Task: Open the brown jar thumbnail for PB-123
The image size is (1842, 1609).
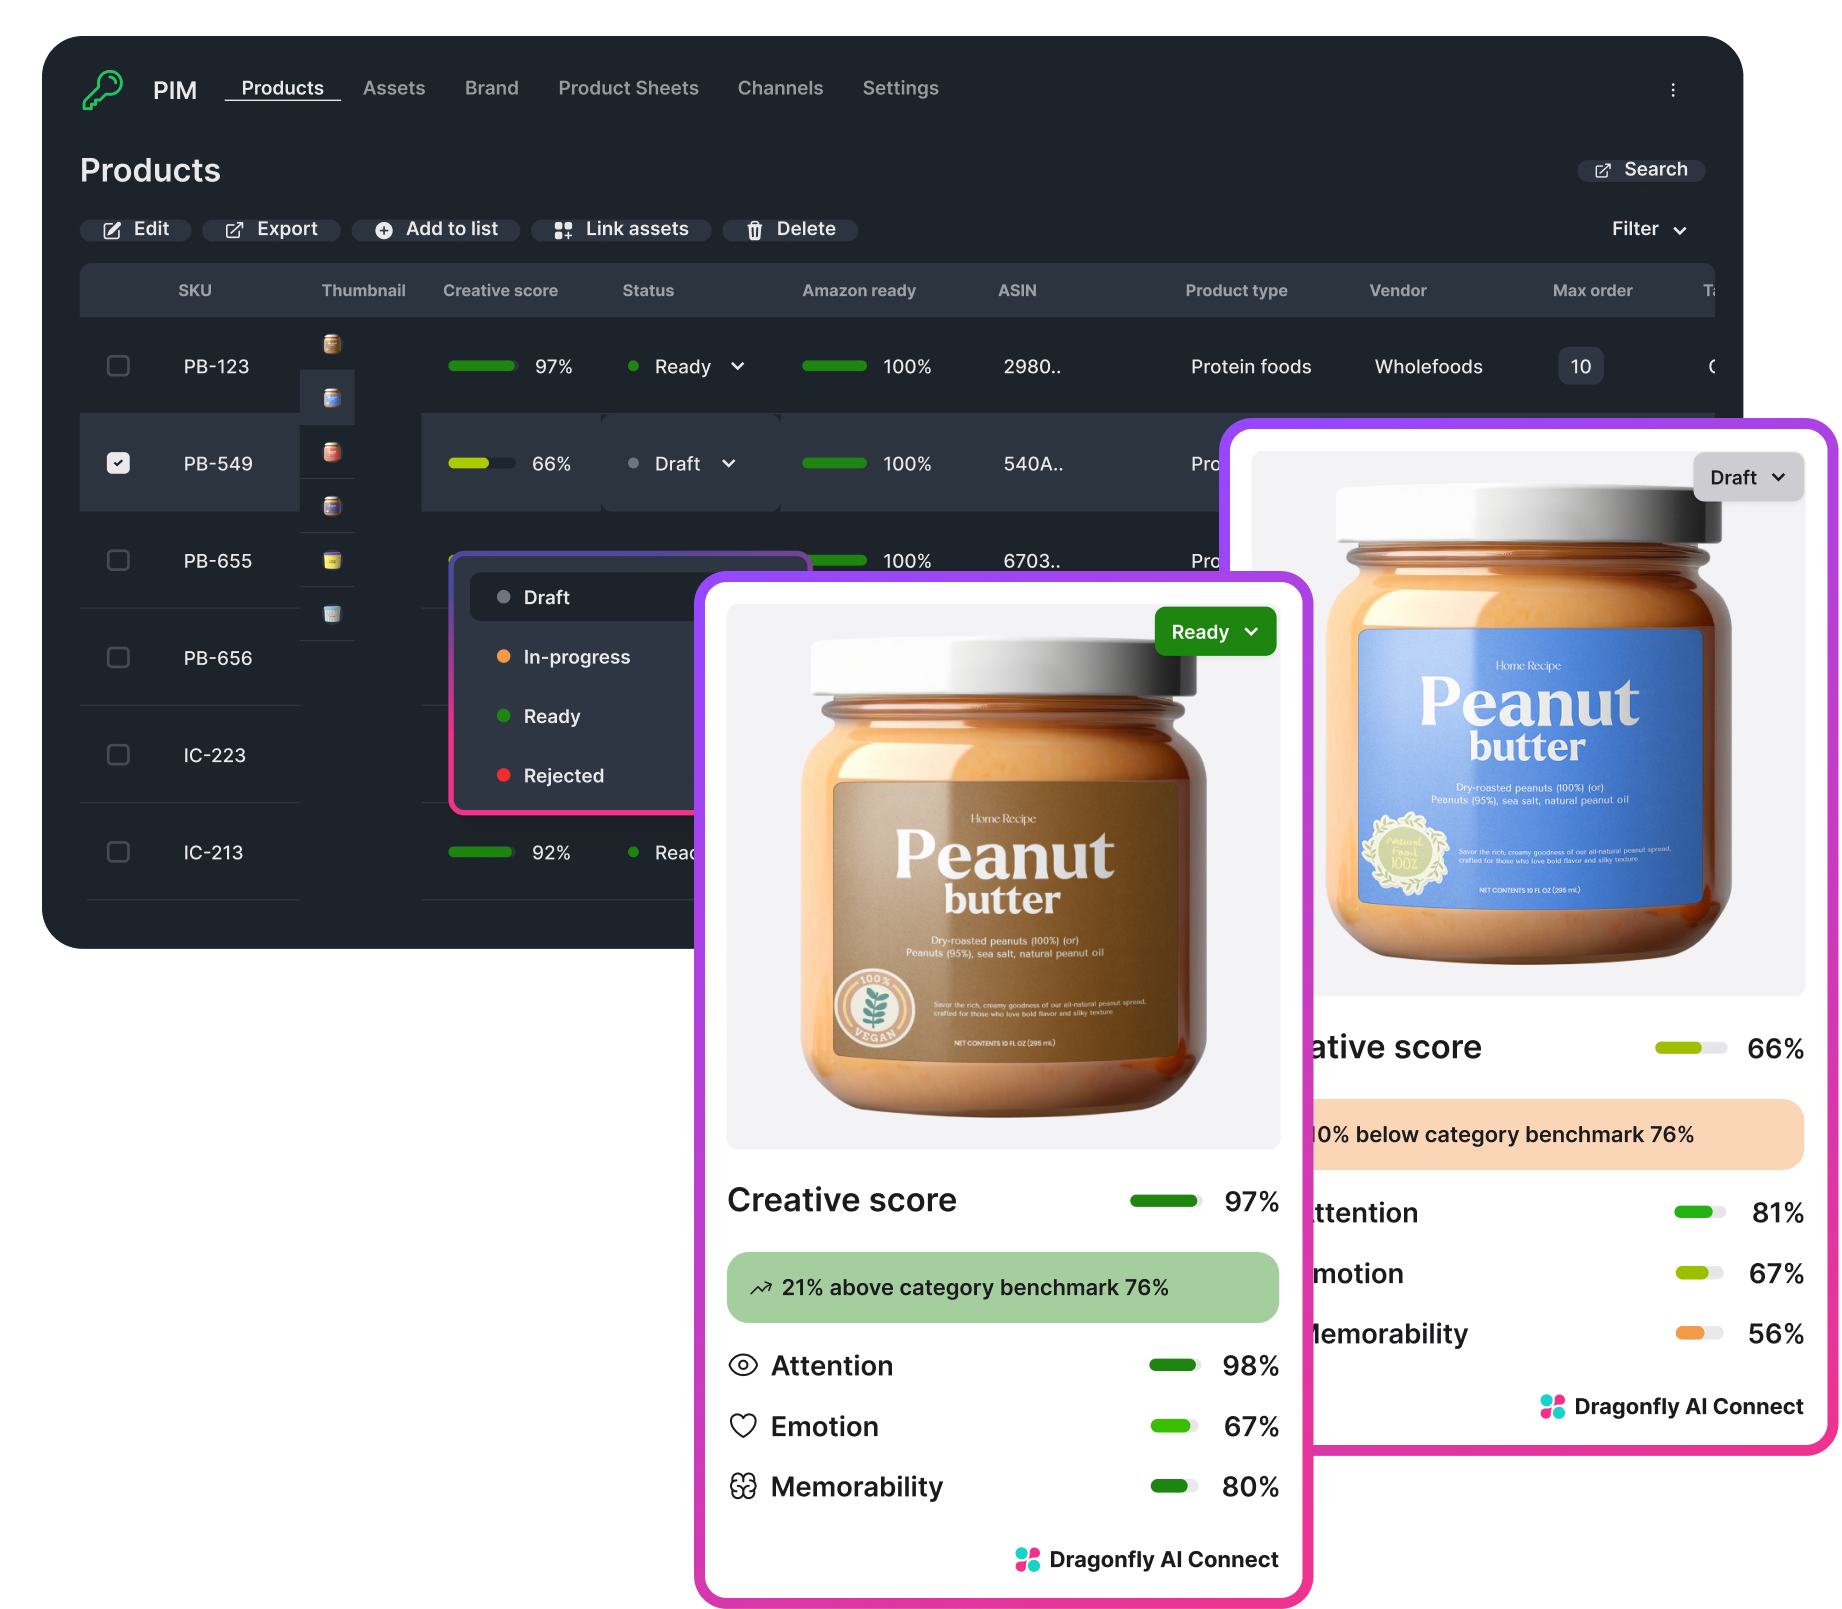Action: coord(332,344)
